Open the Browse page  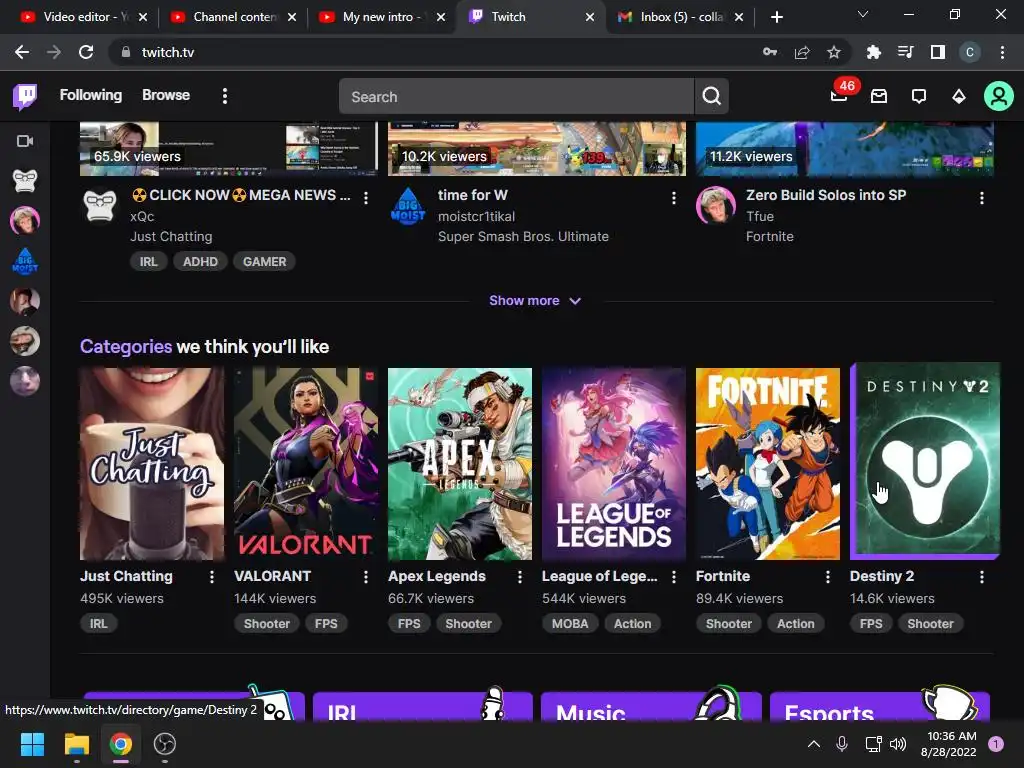coord(166,95)
